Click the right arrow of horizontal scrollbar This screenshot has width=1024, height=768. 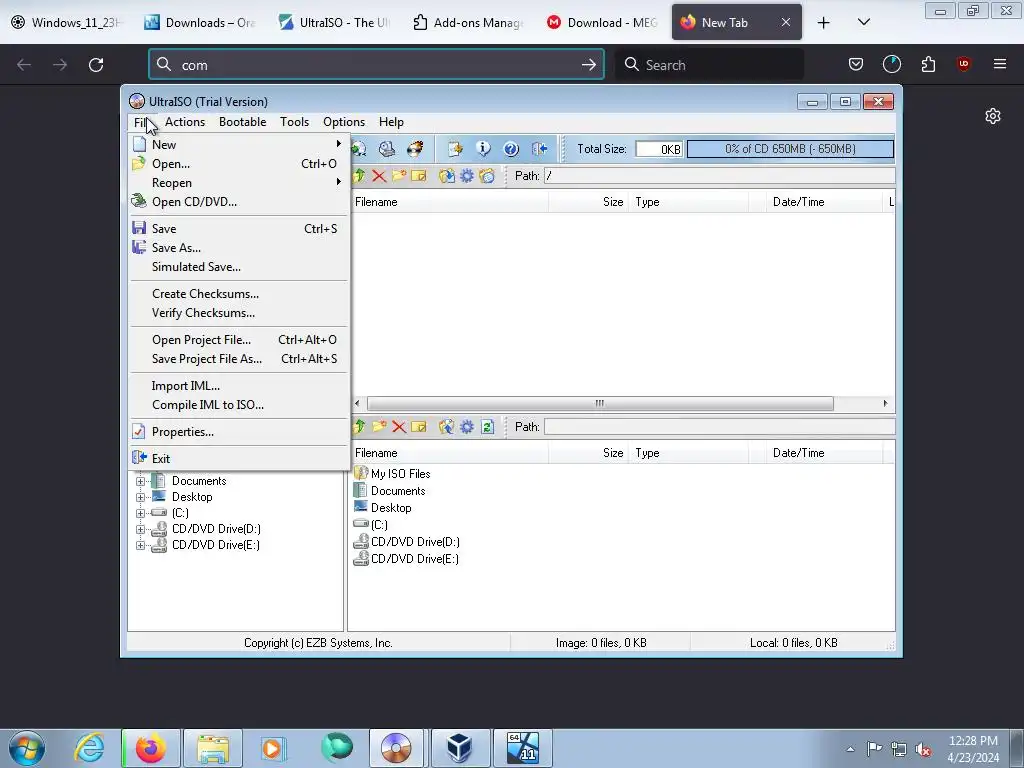pos(885,404)
